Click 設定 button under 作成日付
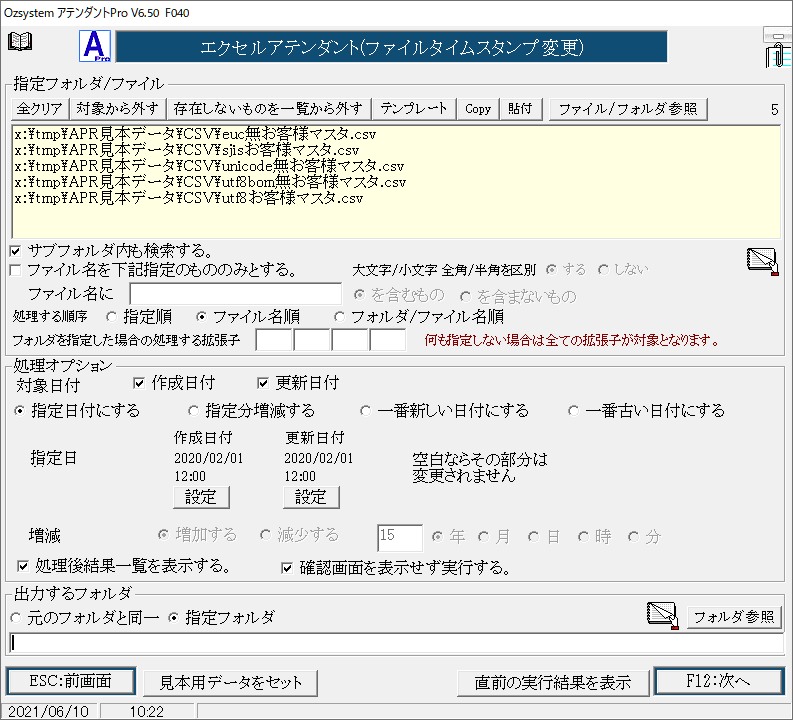793x720 pixels. (201, 498)
